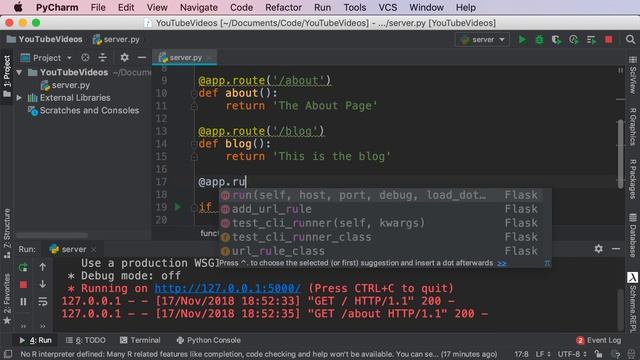The image size is (640, 360).
Task: Open the Apple menu
Action: (x=18, y=7)
